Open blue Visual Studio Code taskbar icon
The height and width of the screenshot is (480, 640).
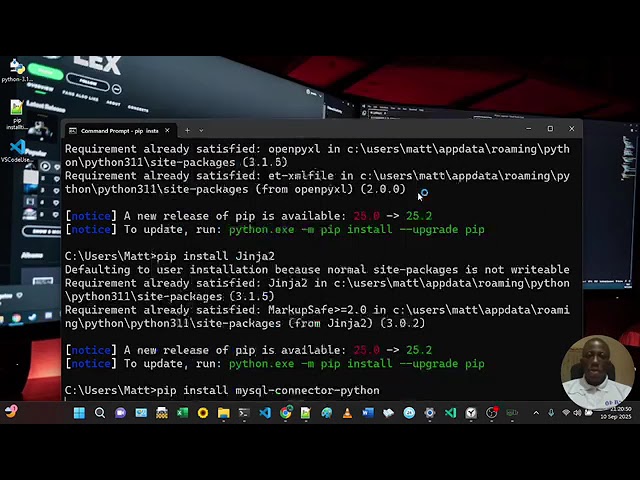pyautogui.click(x=265, y=413)
